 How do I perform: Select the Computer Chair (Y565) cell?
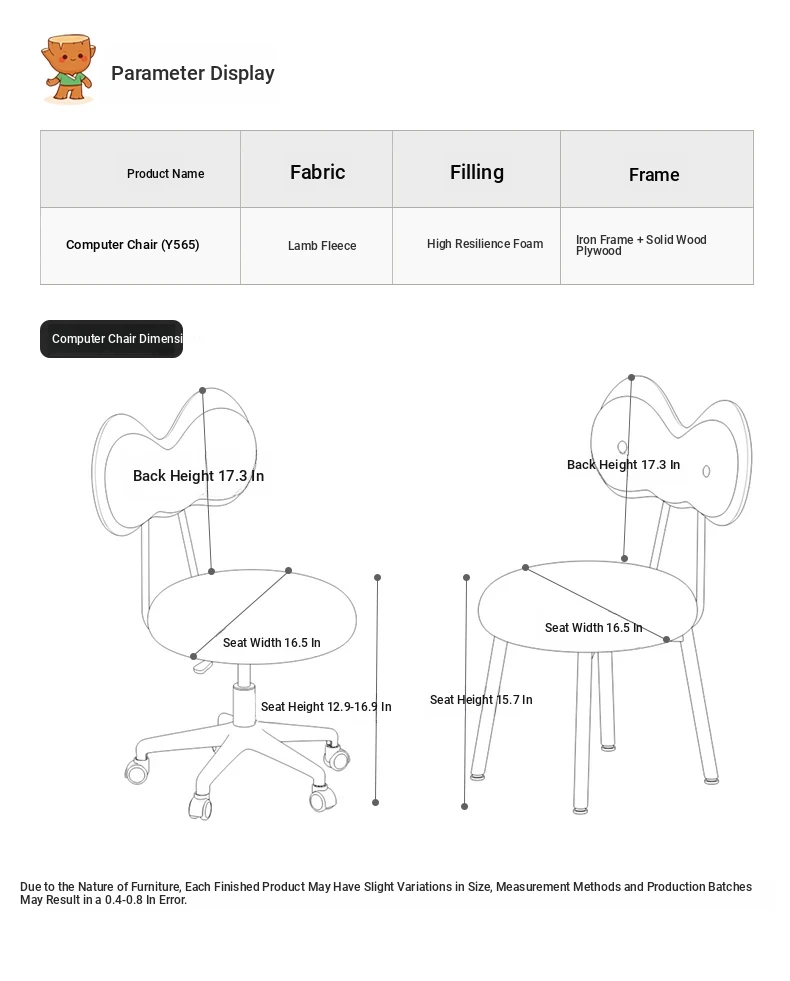point(133,245)
